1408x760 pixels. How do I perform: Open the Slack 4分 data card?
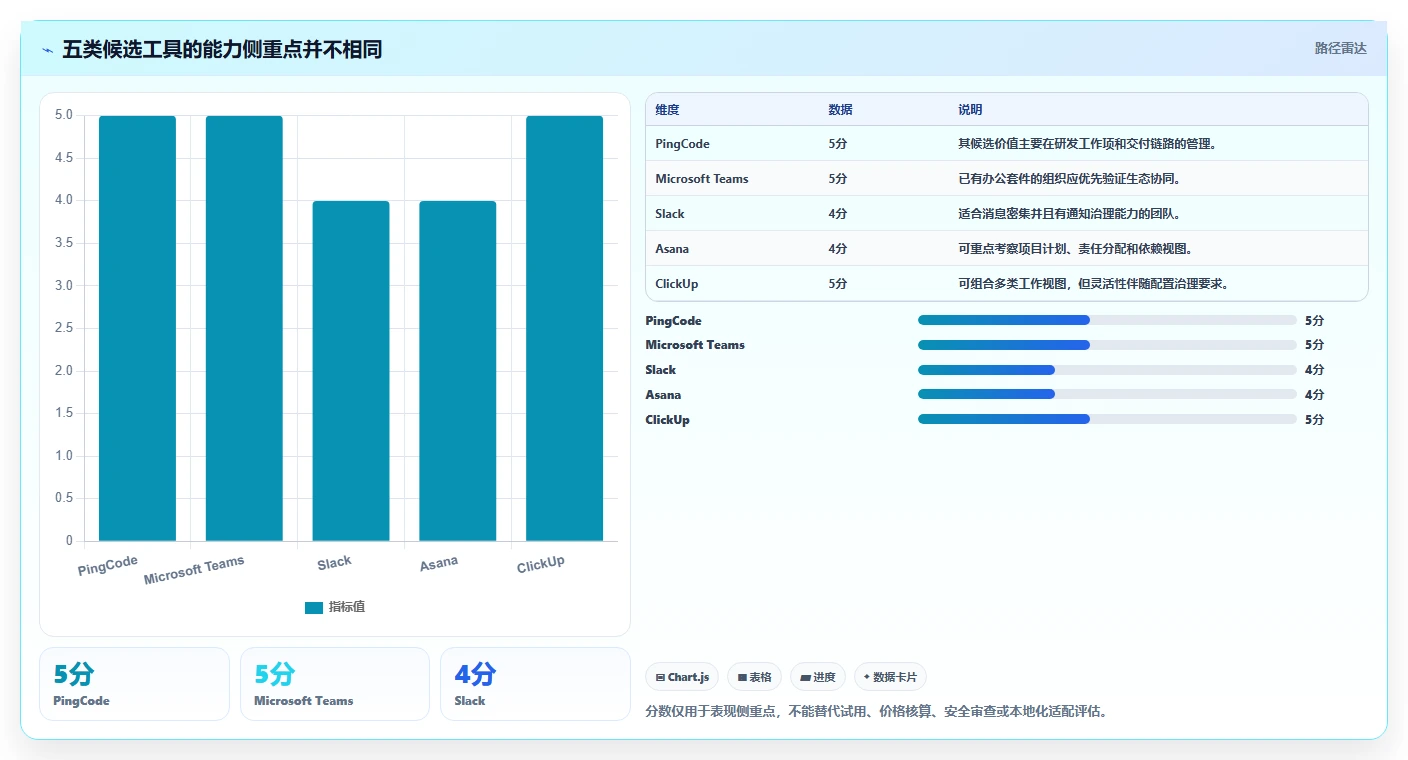(x=535, y=684)
